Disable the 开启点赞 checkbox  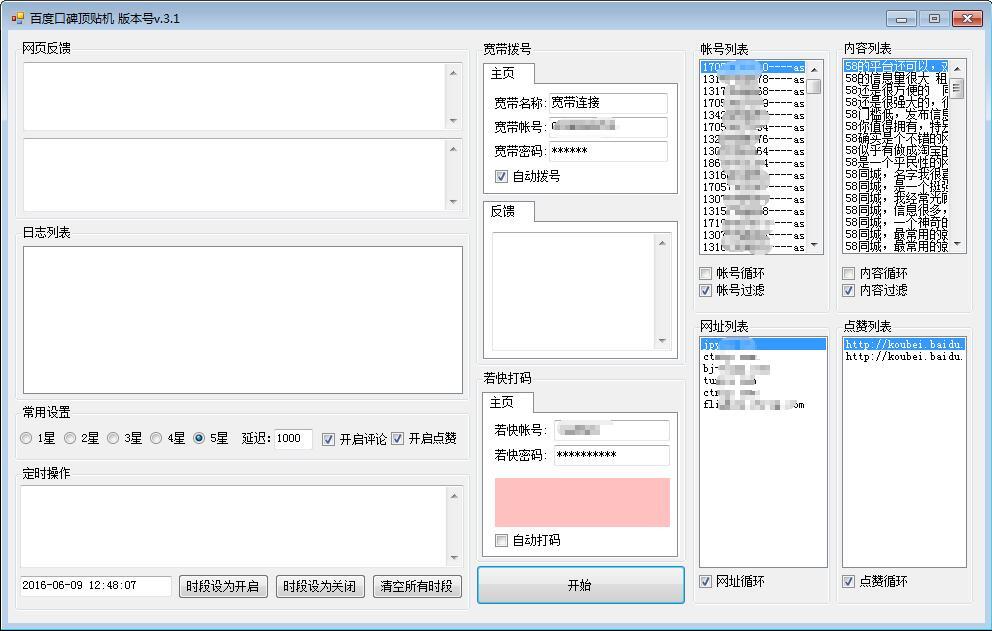point(399,437)
